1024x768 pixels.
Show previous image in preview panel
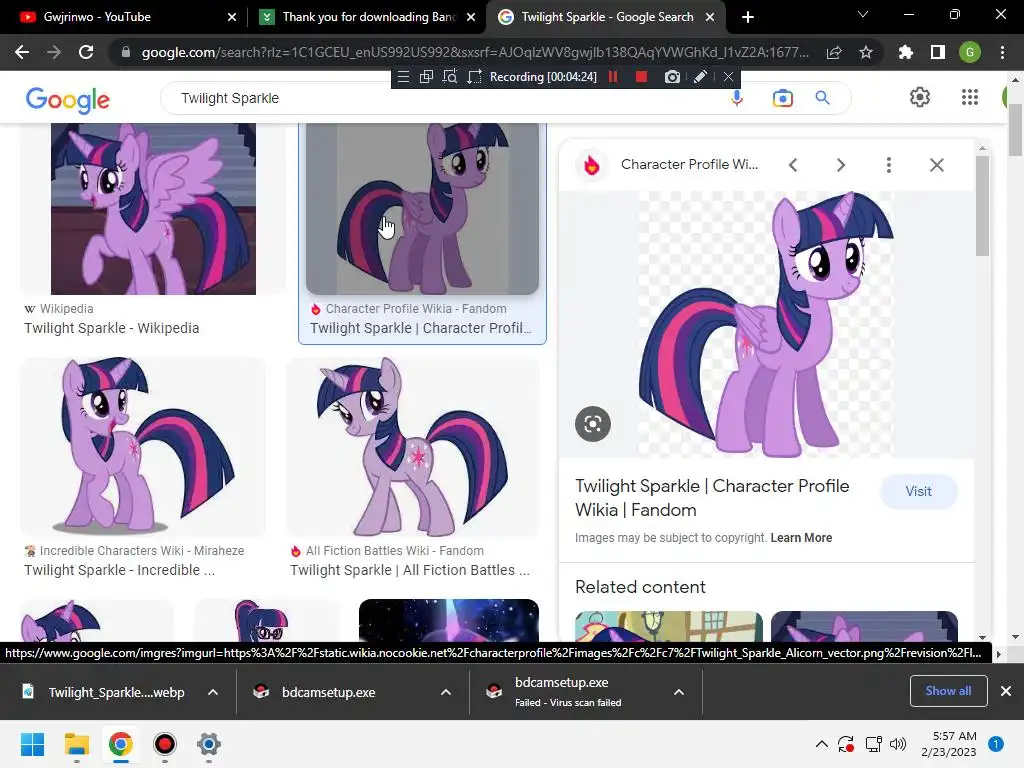[793, 165]
